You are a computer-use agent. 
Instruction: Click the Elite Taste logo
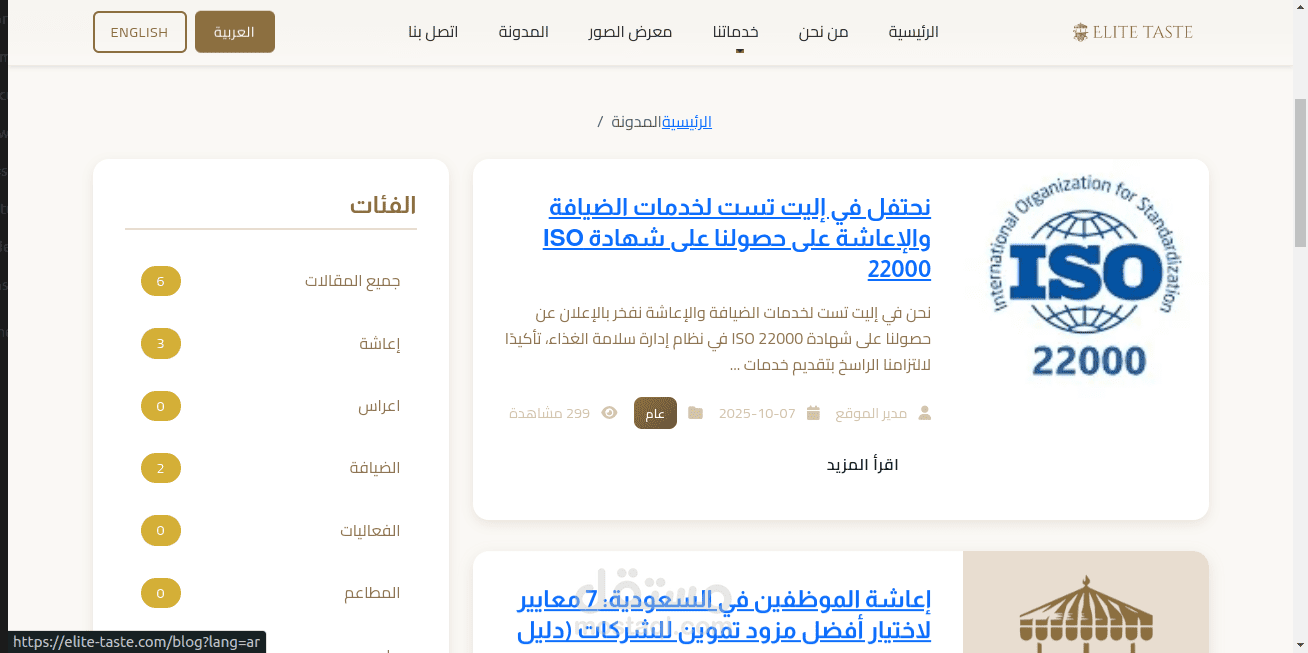(1133, 32)
